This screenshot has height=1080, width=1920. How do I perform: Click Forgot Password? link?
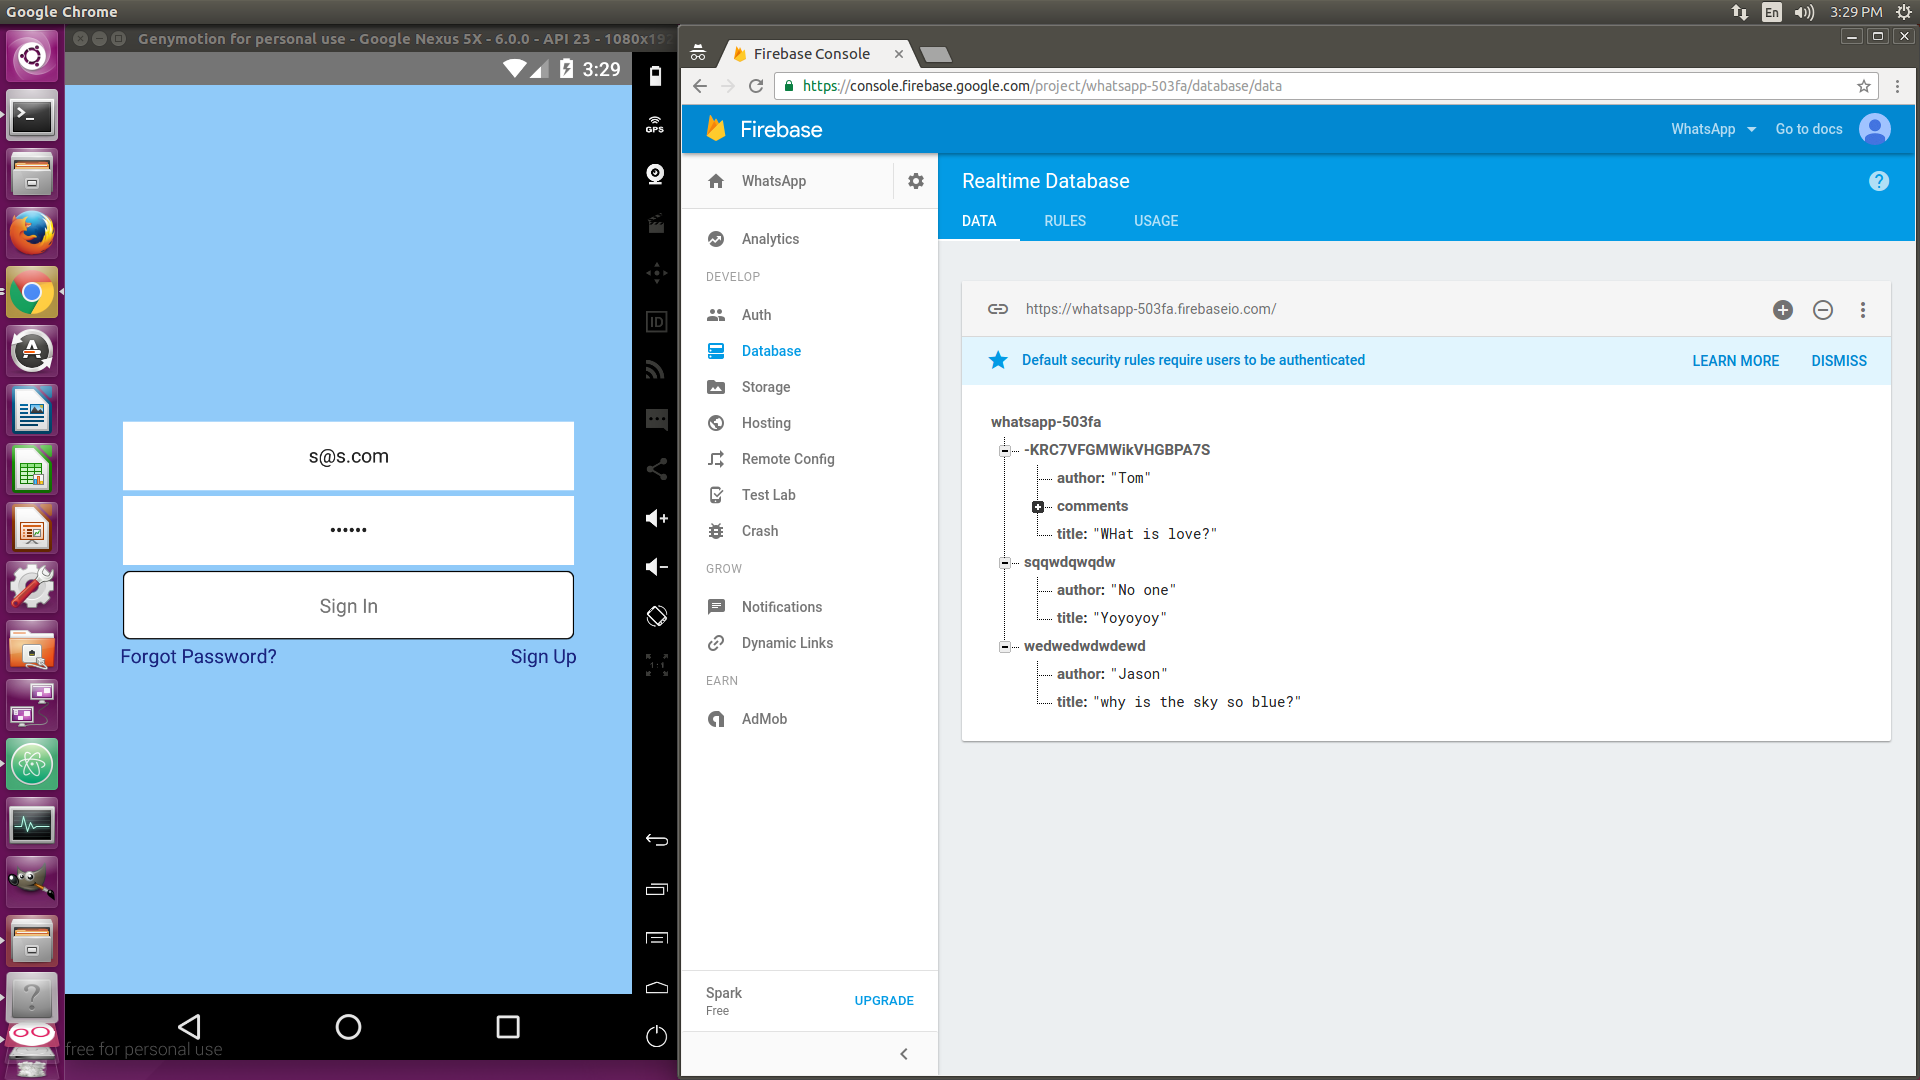[198, 656]
